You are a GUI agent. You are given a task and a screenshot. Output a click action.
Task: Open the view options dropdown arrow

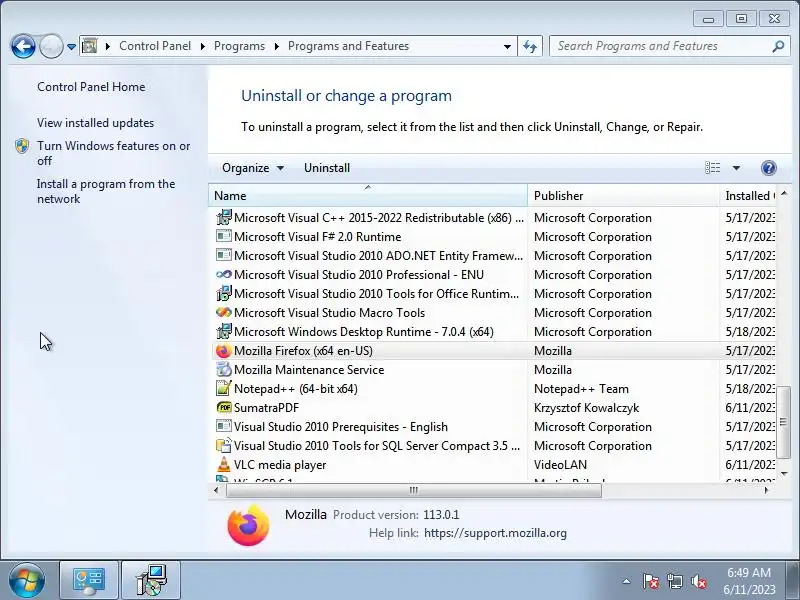coord(736,168)
